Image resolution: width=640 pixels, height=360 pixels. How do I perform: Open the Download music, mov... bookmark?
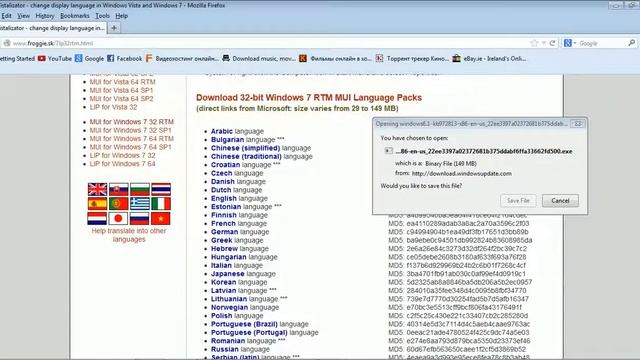pos(259,59)
